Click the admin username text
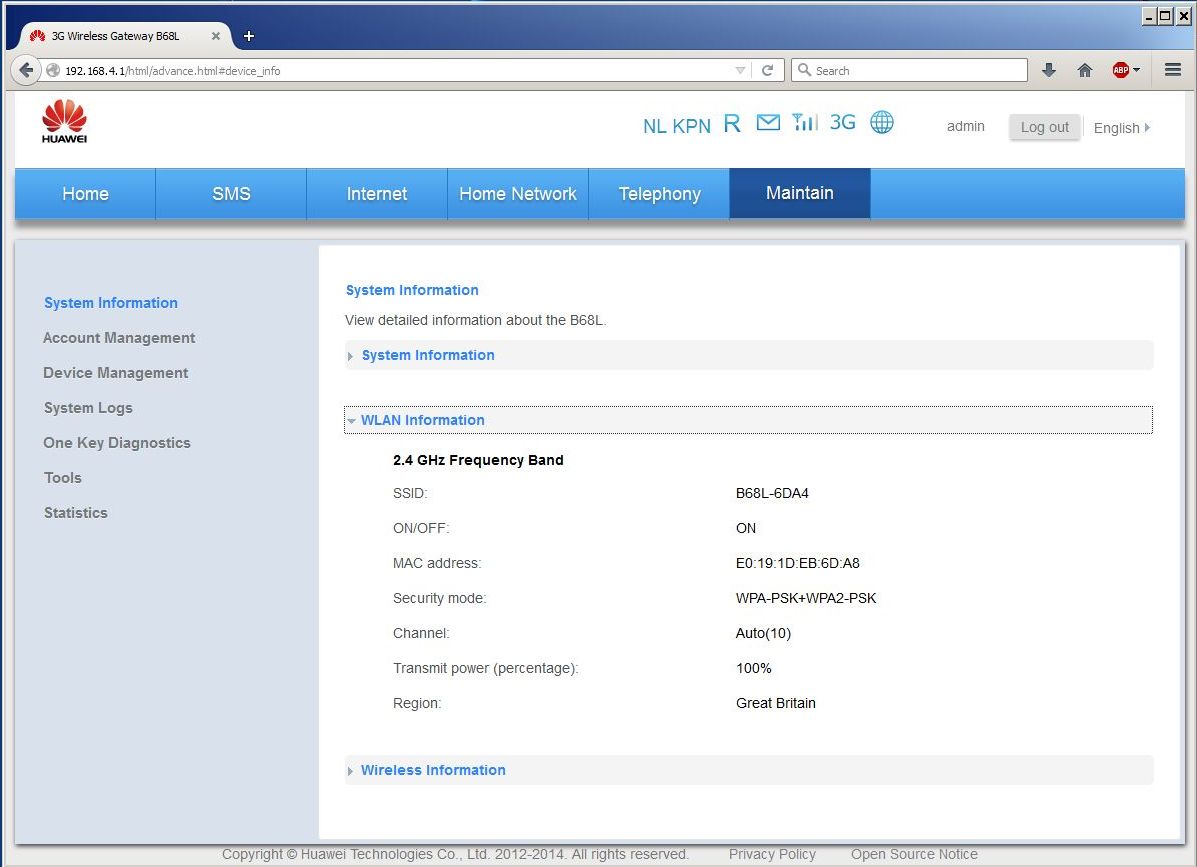This screenshot has height=867, width=1197. coord(966,127)
